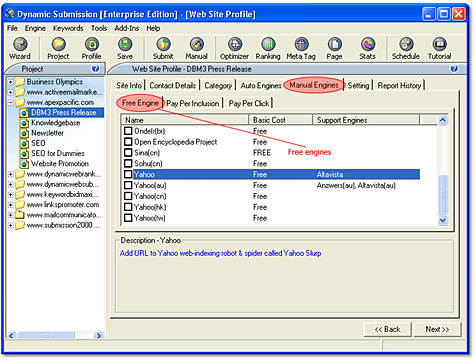475x360 pixels.
Task: Click the engine list vertical scrollbar thumb
Action: (x=443, y=195)
